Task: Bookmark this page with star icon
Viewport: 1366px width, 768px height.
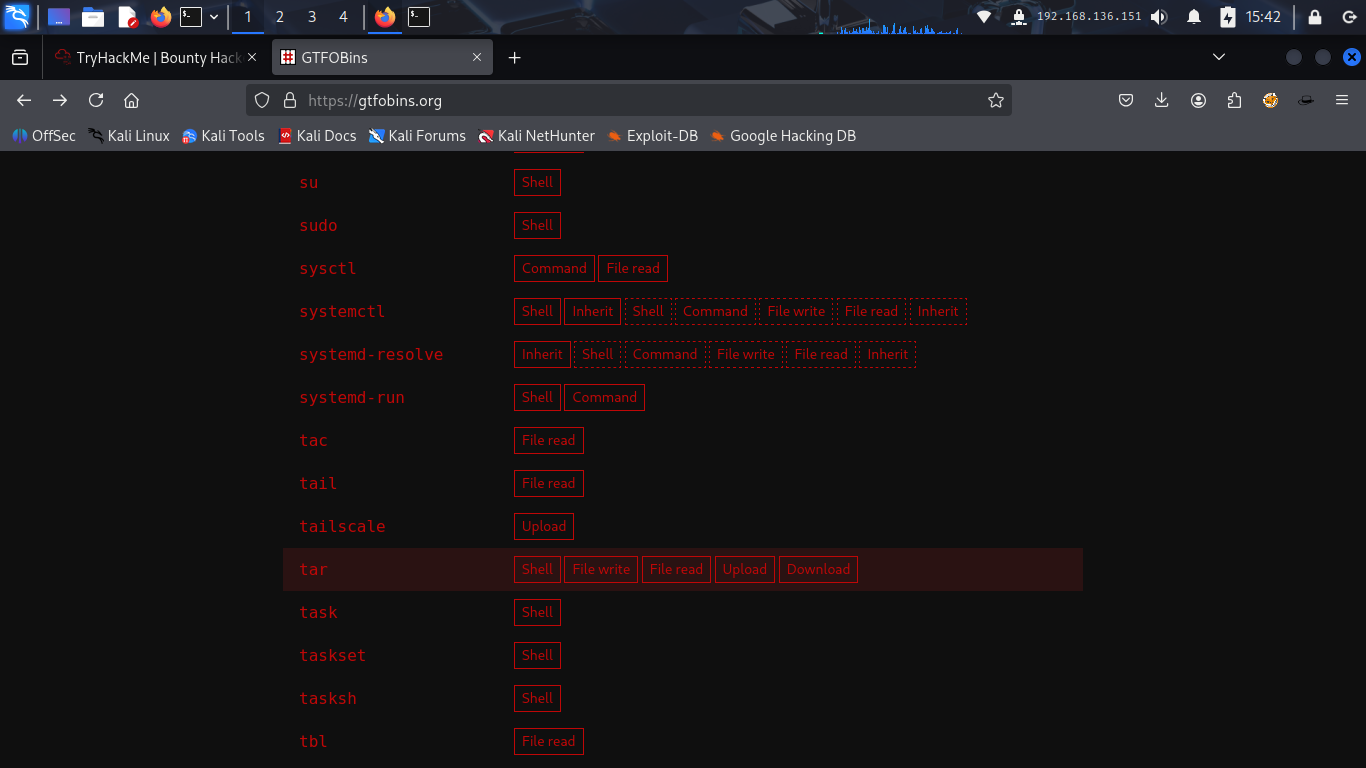Action: tap(995, 100)
